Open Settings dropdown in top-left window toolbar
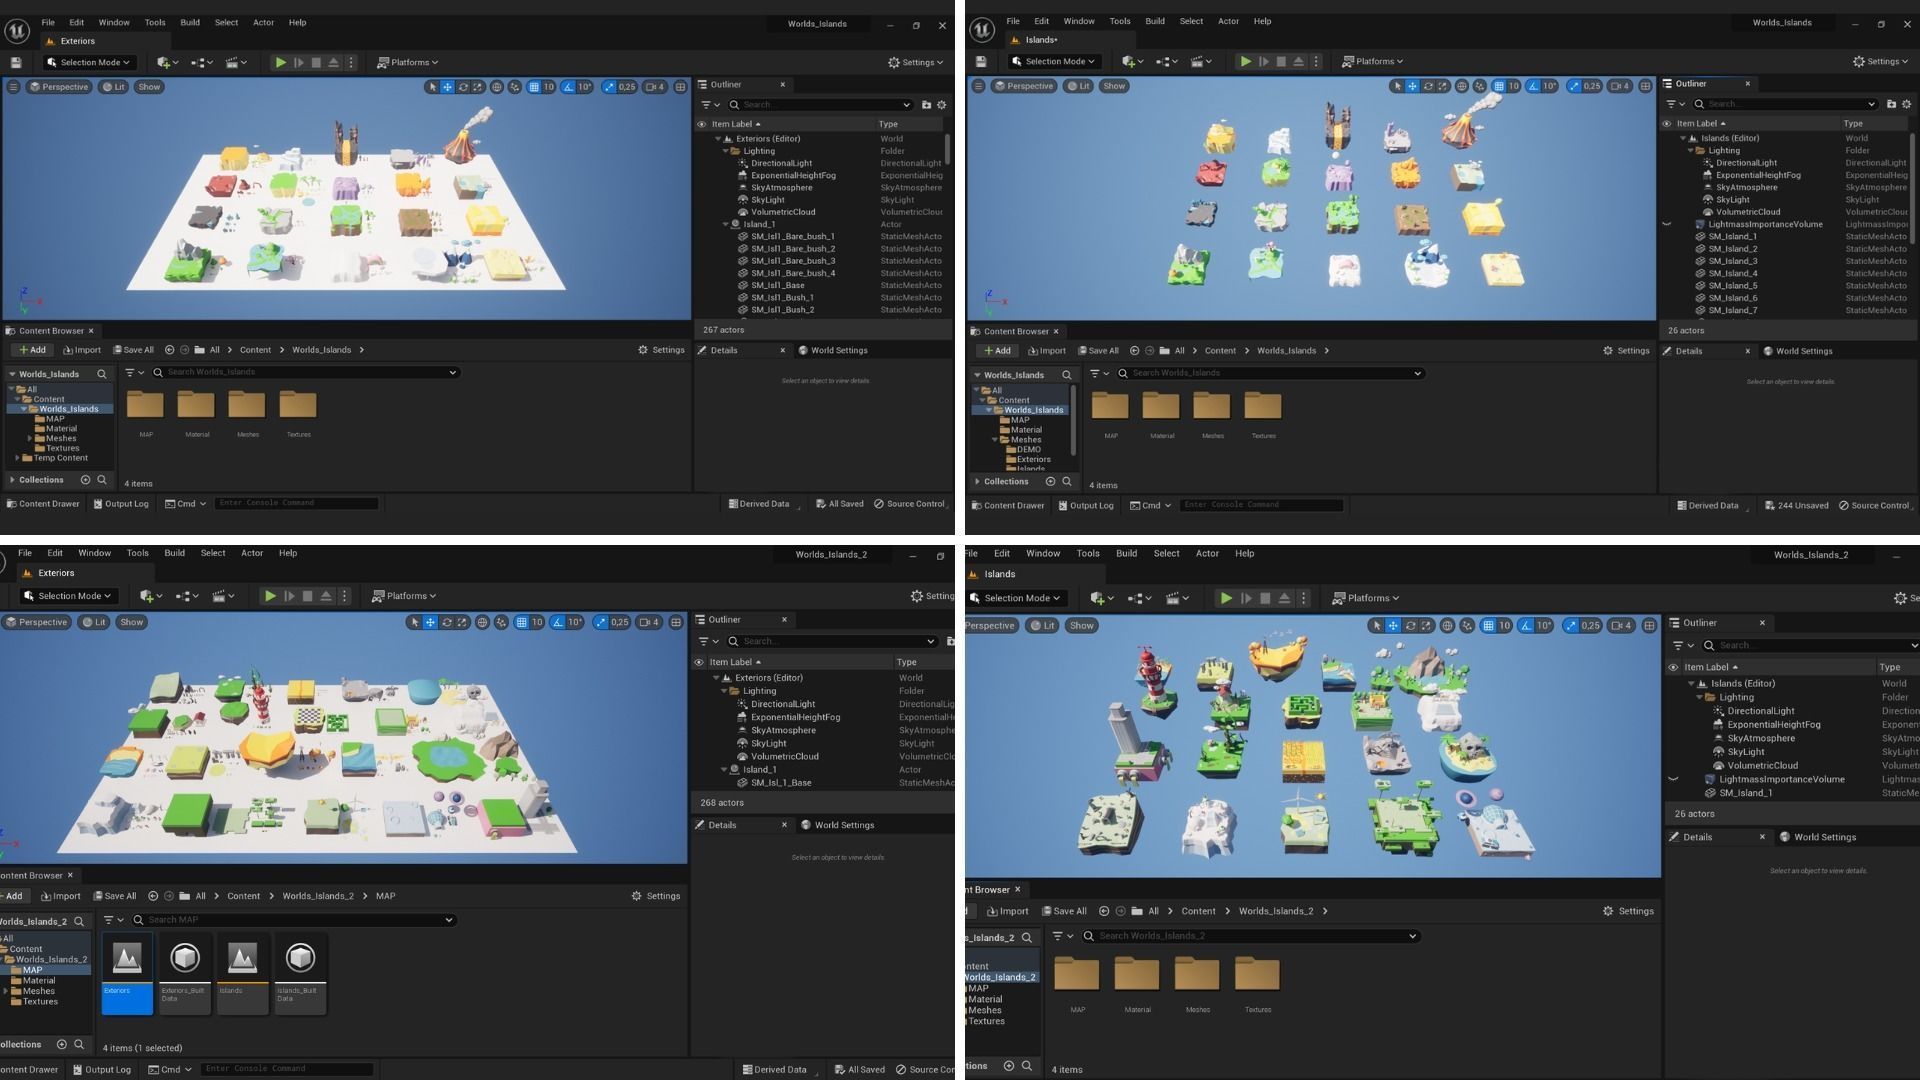 (916, 62)
